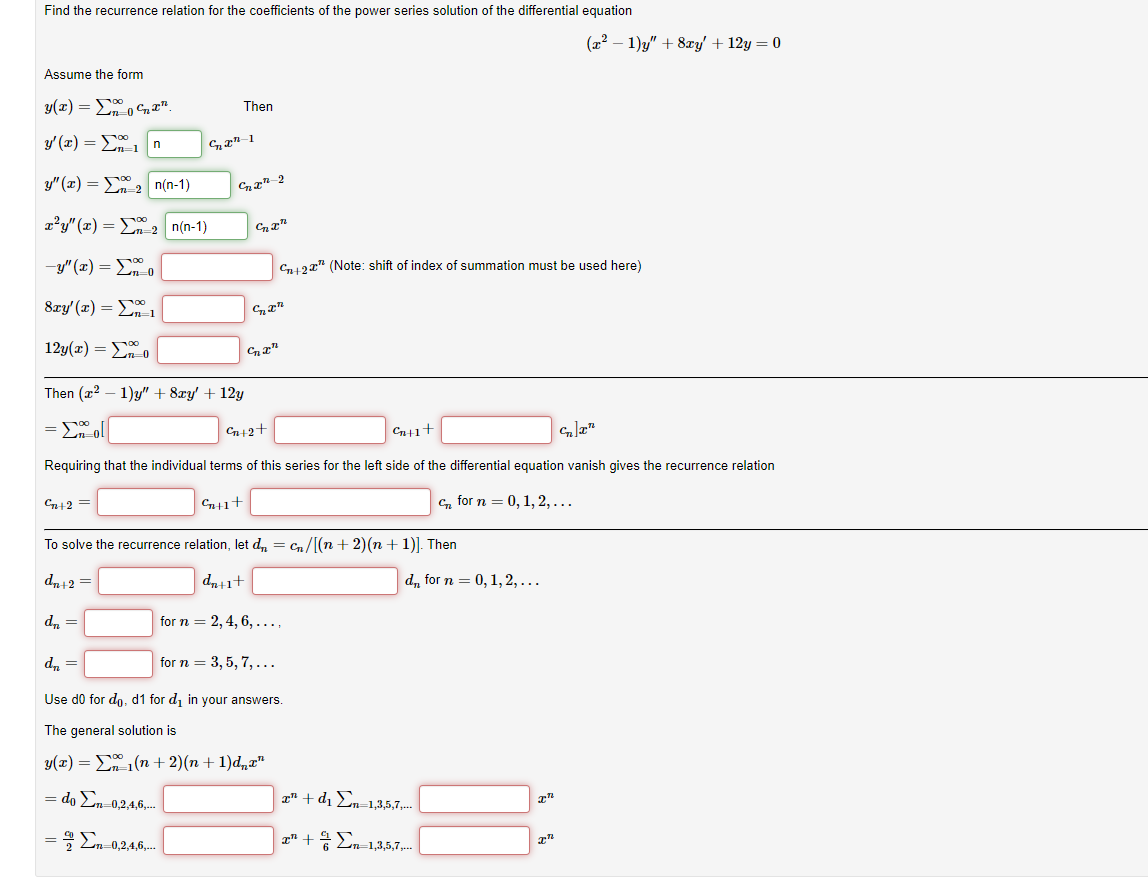Select the answer field after d1 summation
The height and width of the screenshot is (884, 1148).
pyautogui.click(x=473, y=799)
